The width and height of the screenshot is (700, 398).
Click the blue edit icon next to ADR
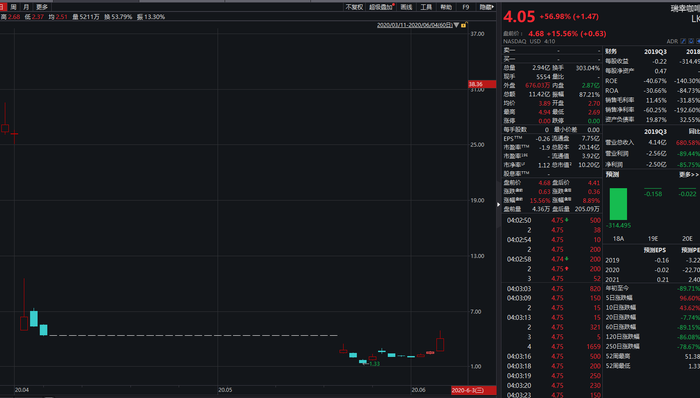[683, 41]
